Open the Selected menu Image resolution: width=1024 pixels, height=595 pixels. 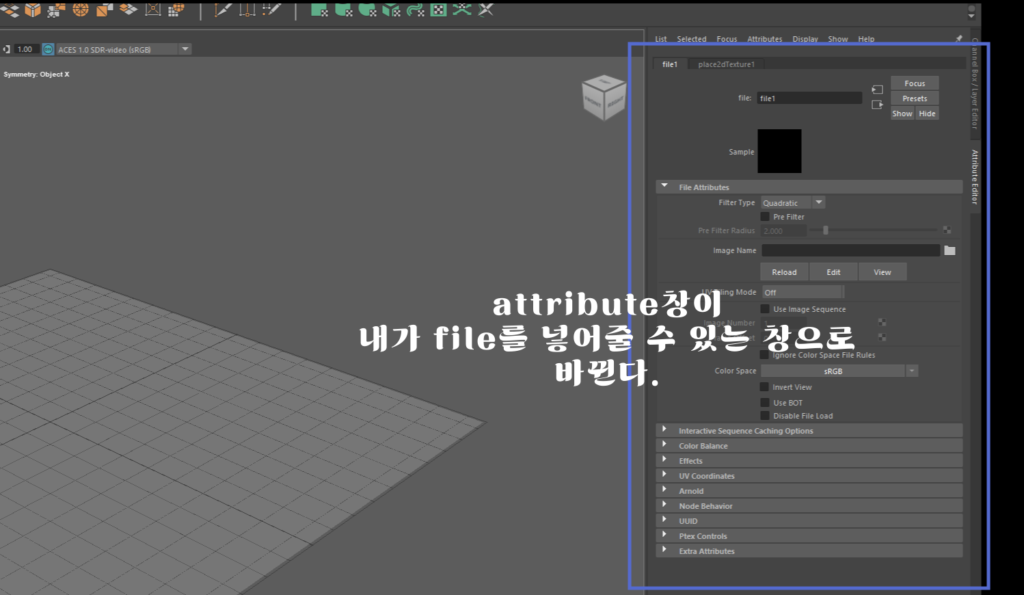[x=692, y=39]
